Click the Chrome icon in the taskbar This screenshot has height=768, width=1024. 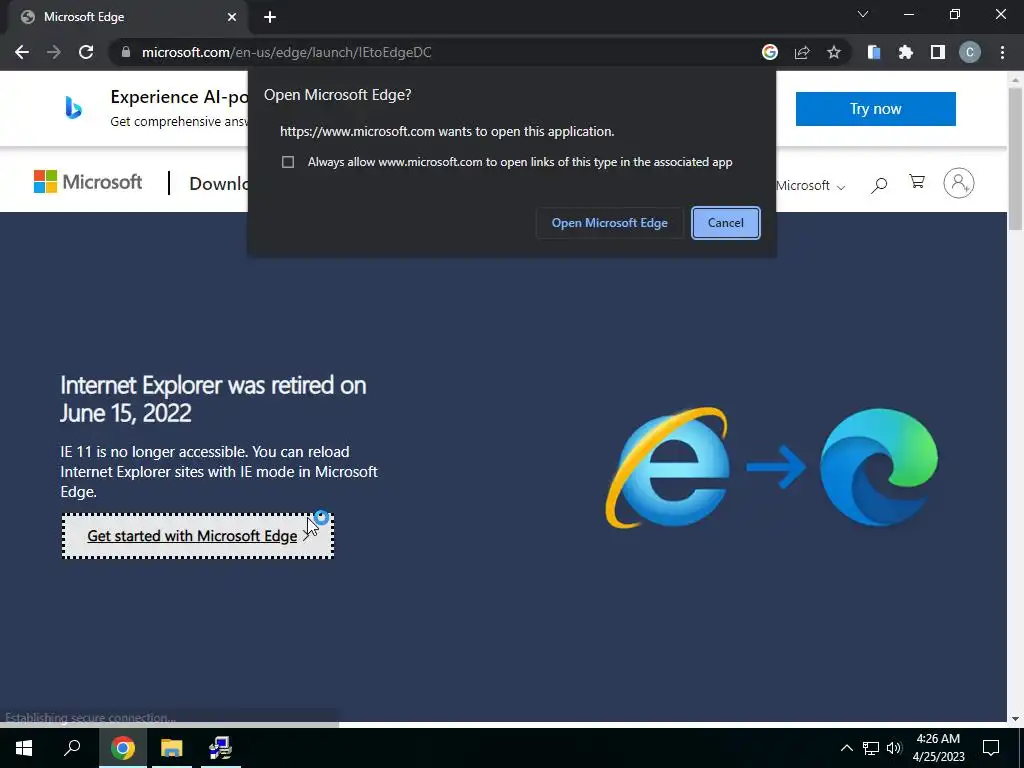click(x=122, y=748)
